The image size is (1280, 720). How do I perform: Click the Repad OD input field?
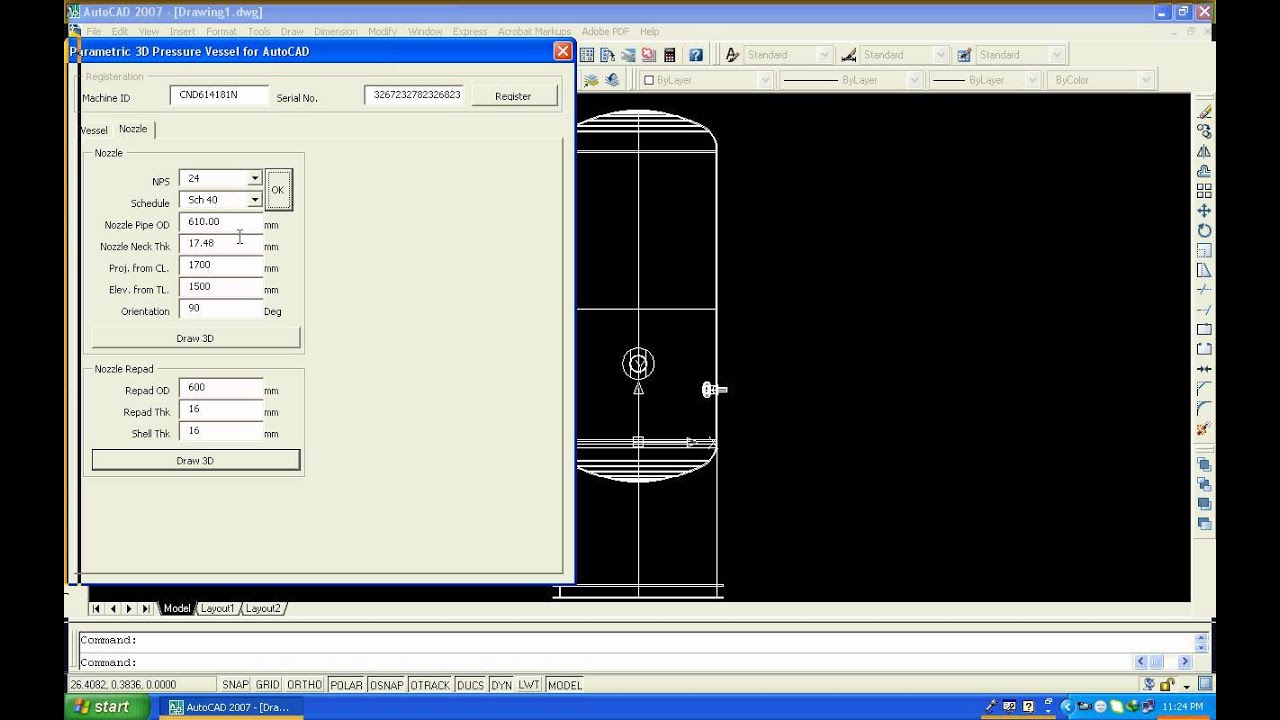point(220,388)
